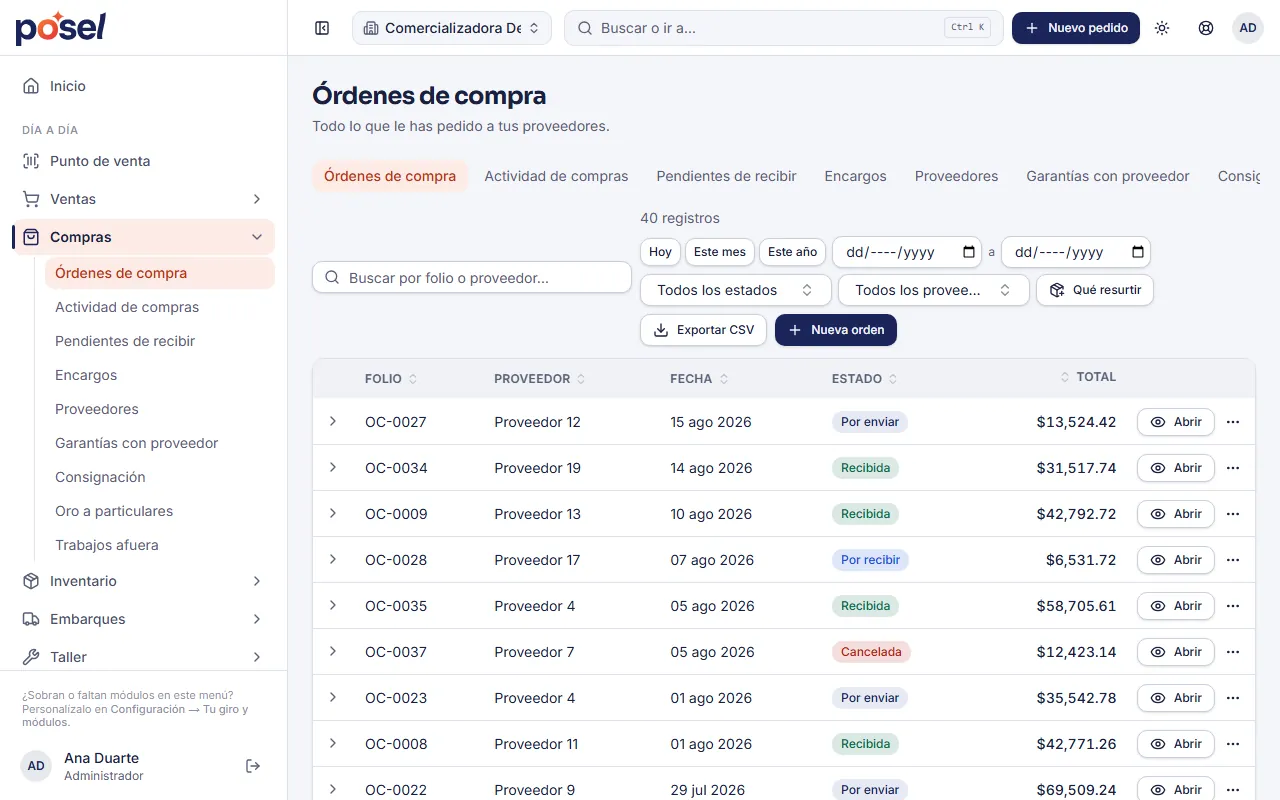Filter records by Este mes
1280x800 pixels.
(720, 252)
